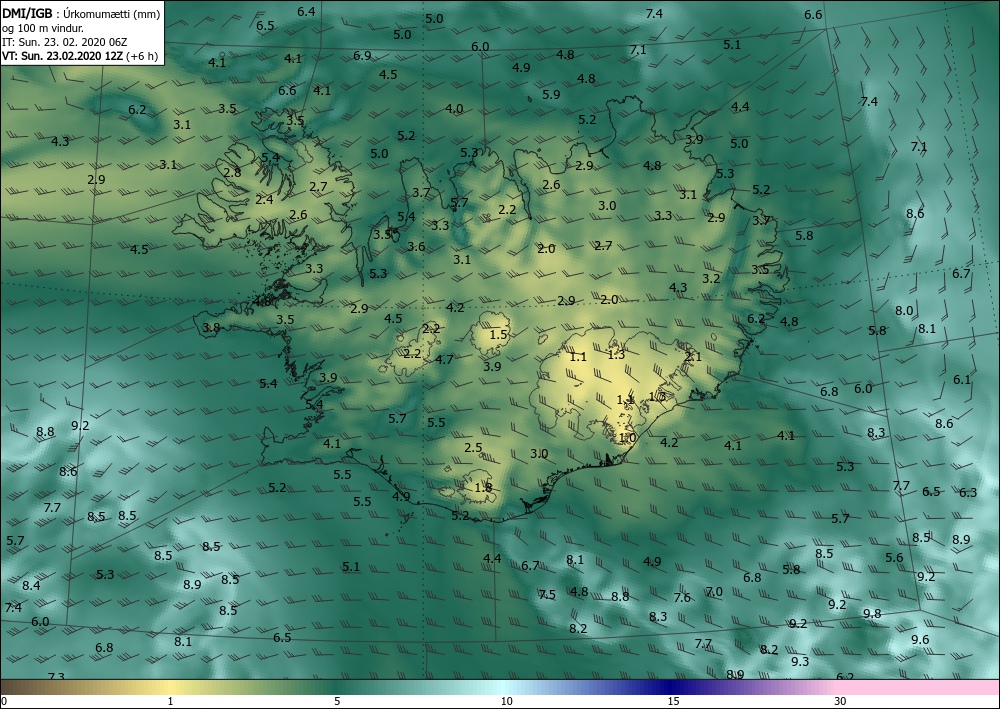This screenshot has width=1000, height=709.
Task: Click the 30 label on the color scale
Action: 841,702
